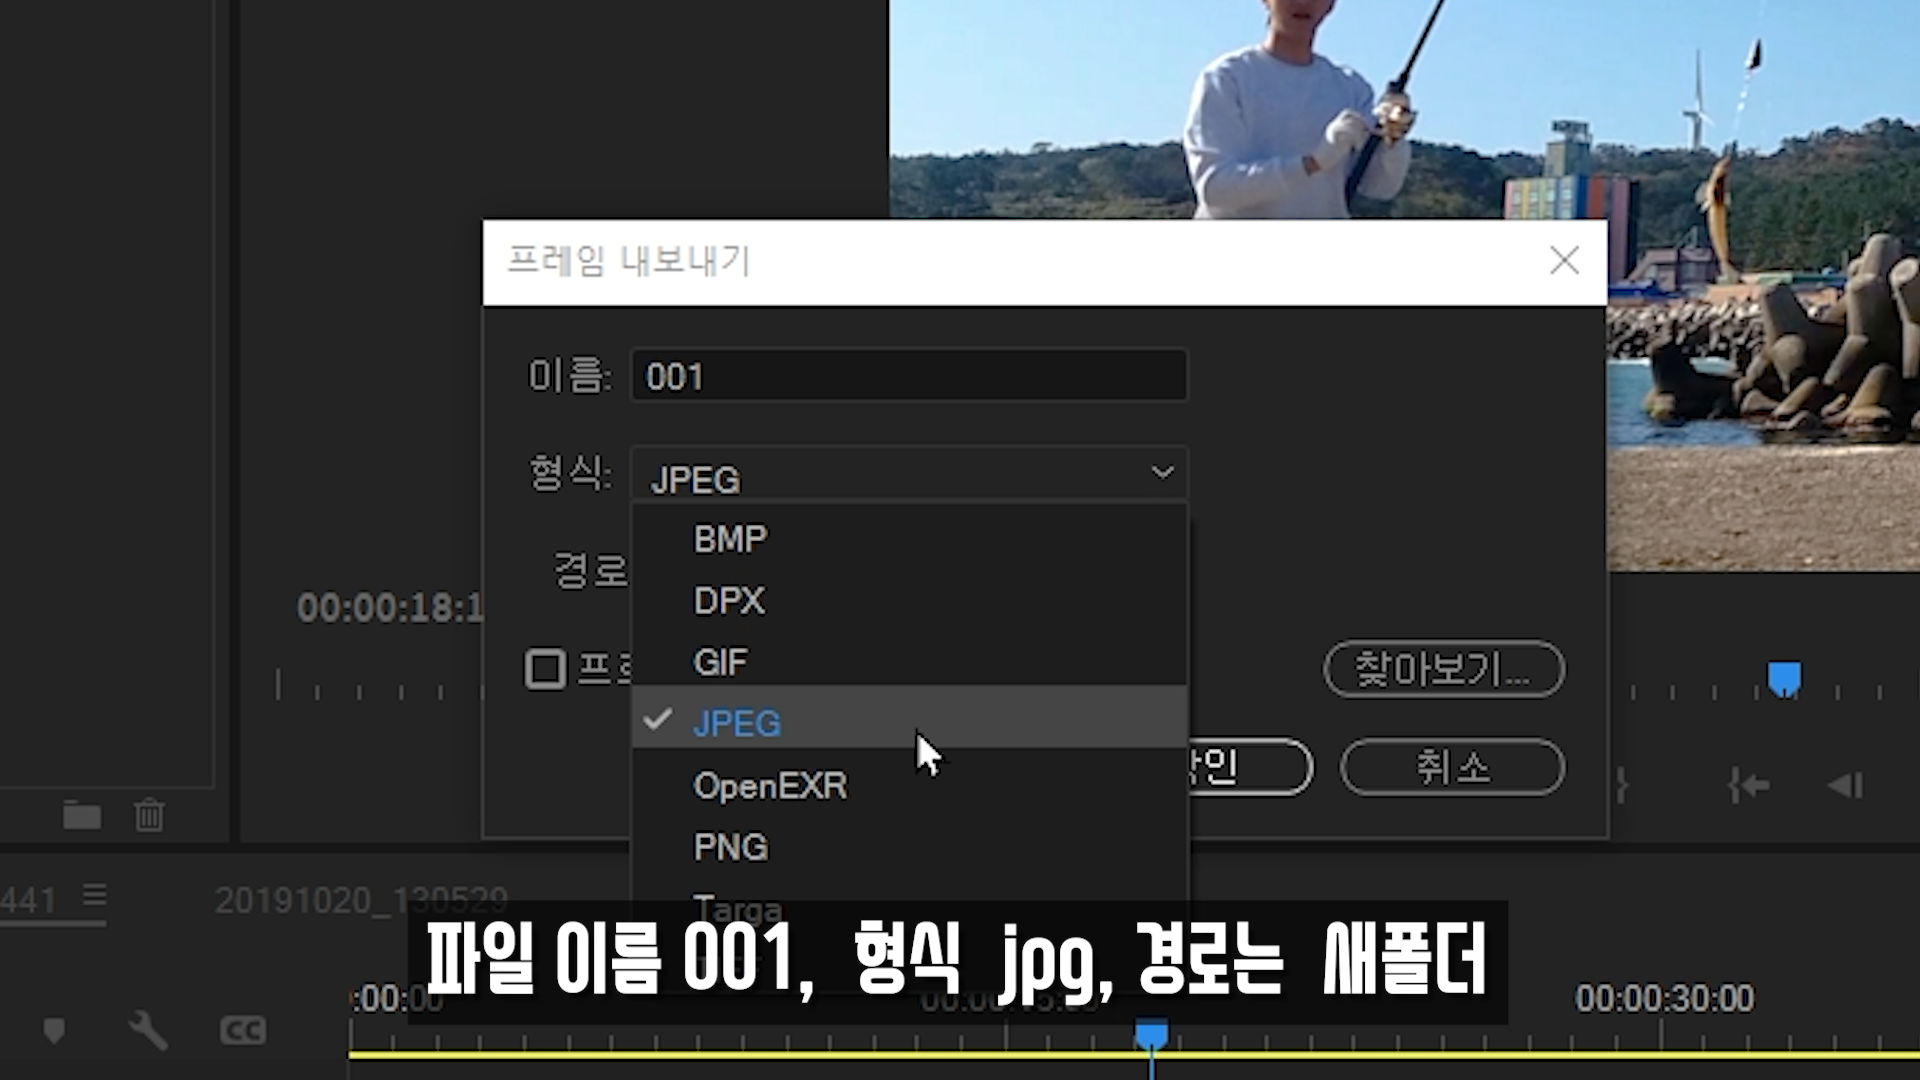The width and height of the screenshot is (1920, 1080).
Task: Add marker with timeline marker icon
Action: click(54, 1030)
